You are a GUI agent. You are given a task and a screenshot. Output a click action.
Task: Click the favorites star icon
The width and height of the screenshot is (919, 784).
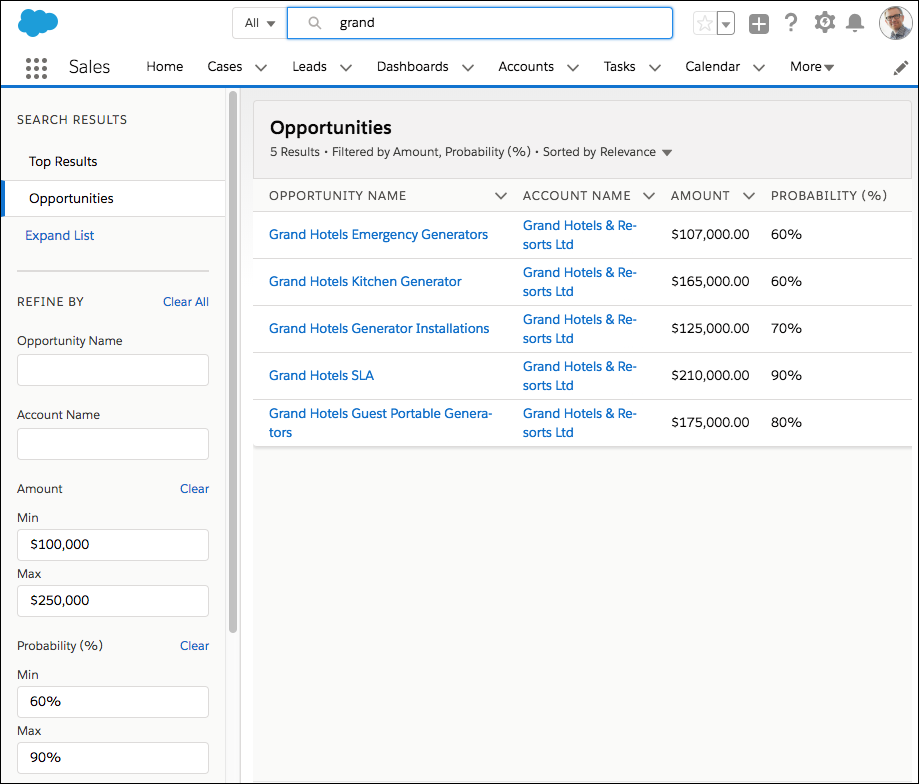704,23
